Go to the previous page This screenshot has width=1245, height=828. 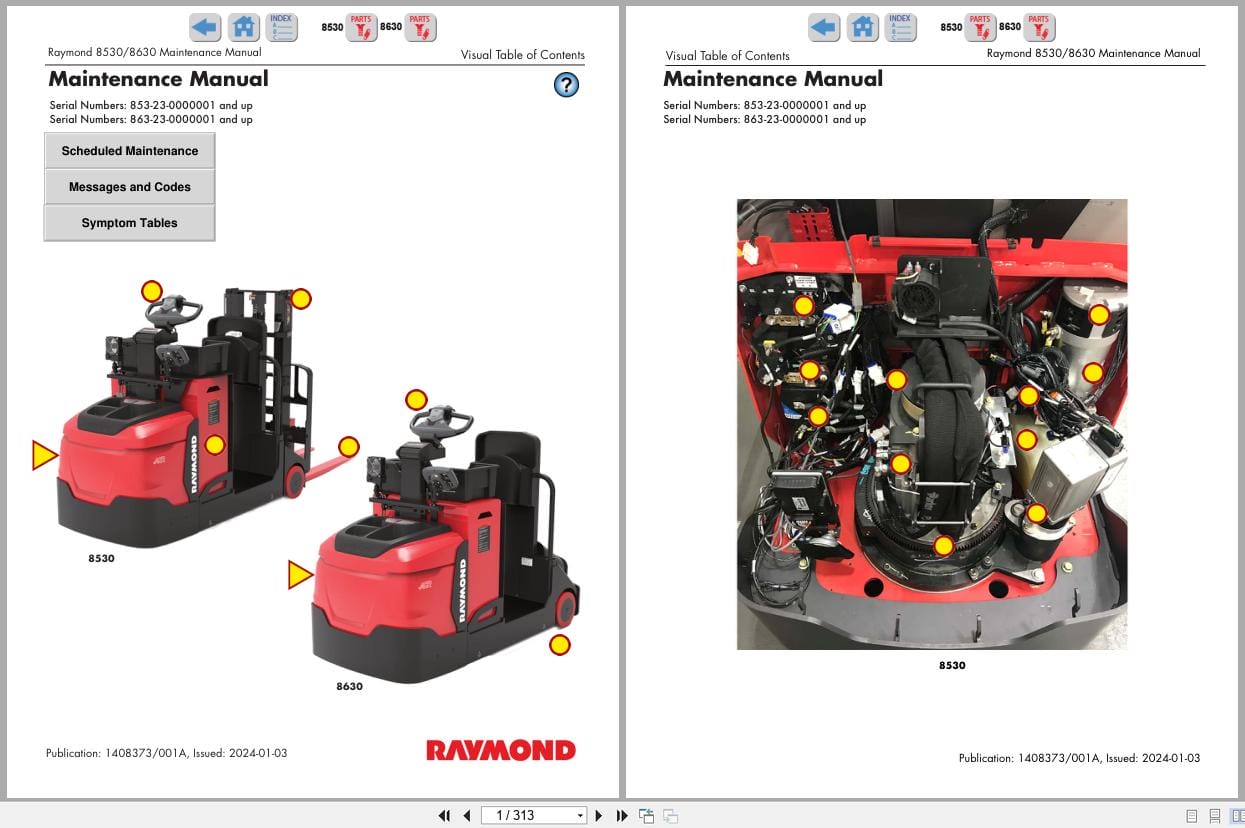(x=467, y=816)
